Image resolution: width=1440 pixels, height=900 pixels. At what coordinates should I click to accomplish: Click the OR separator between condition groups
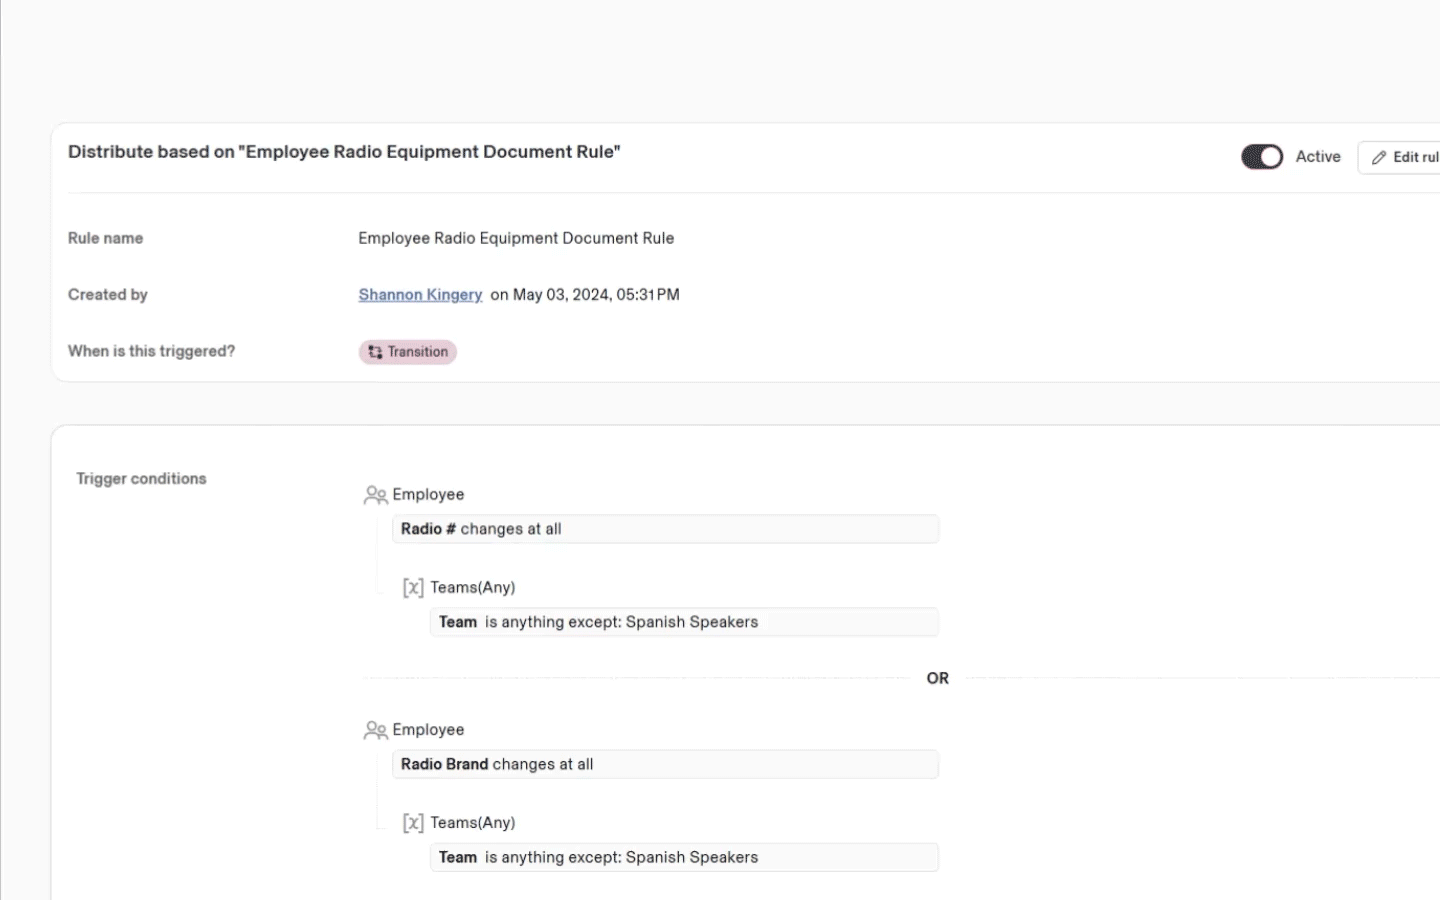[937, 678]
